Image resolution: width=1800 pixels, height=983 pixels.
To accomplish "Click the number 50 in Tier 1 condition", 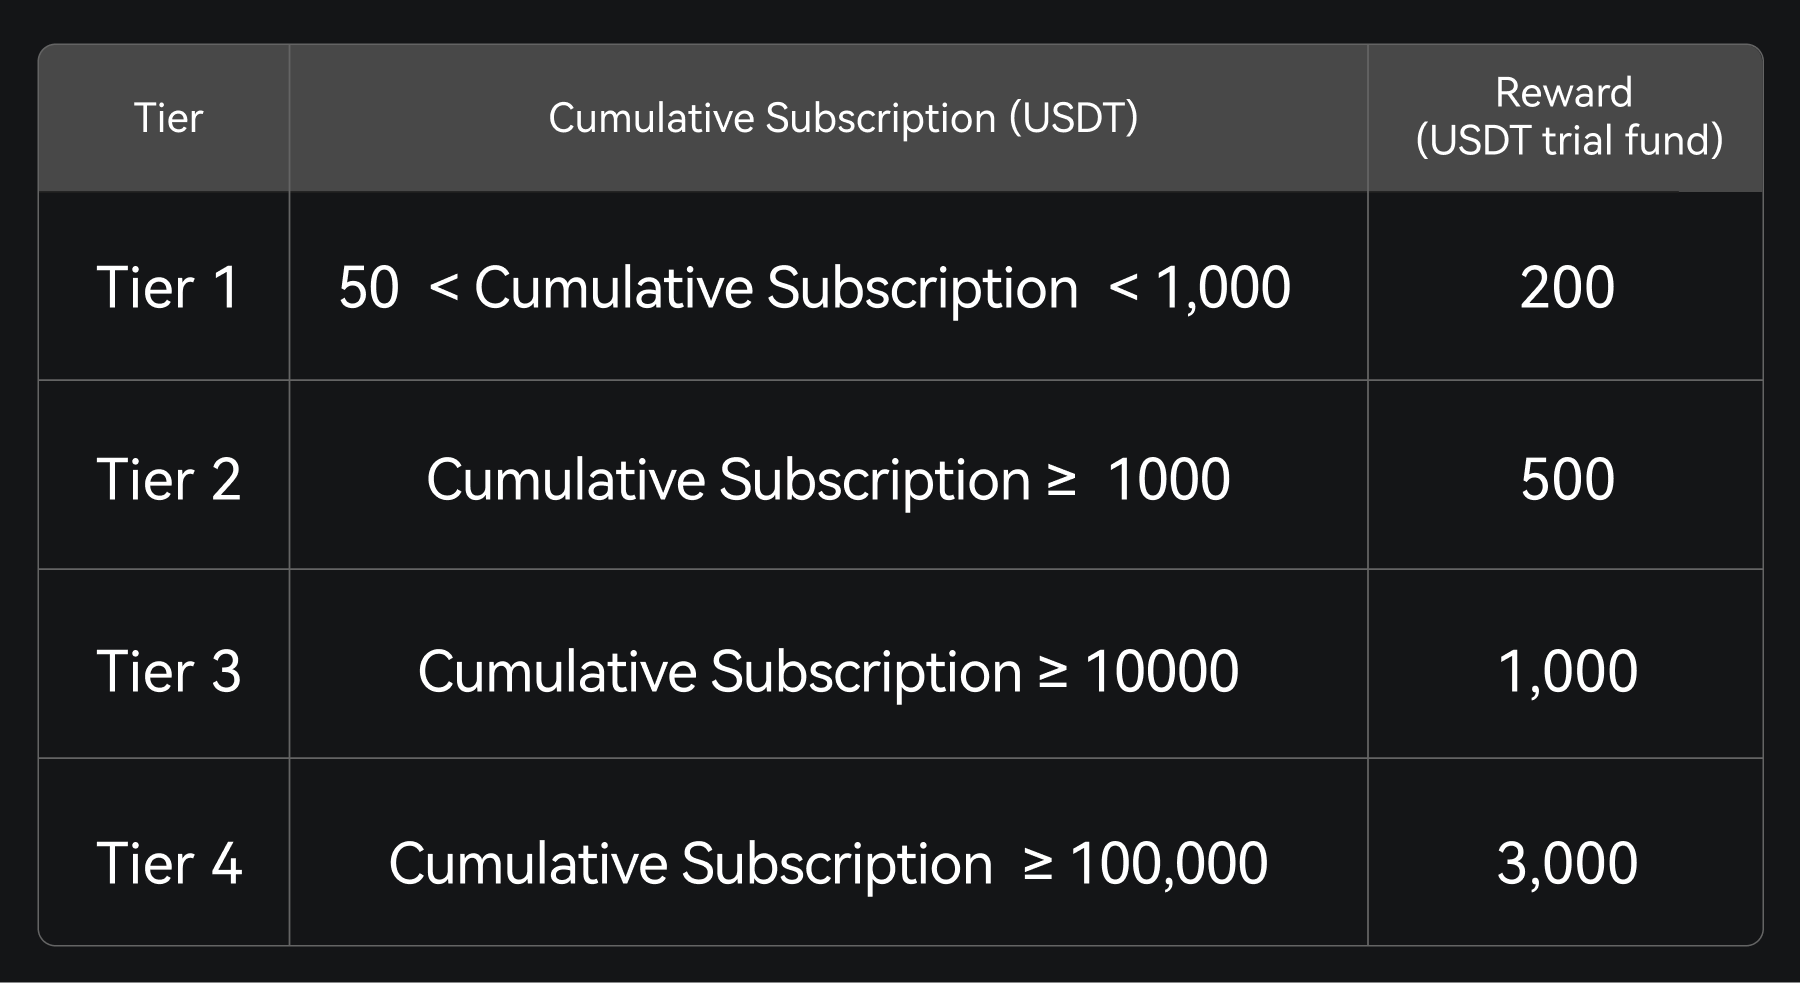I will (369, 288).
